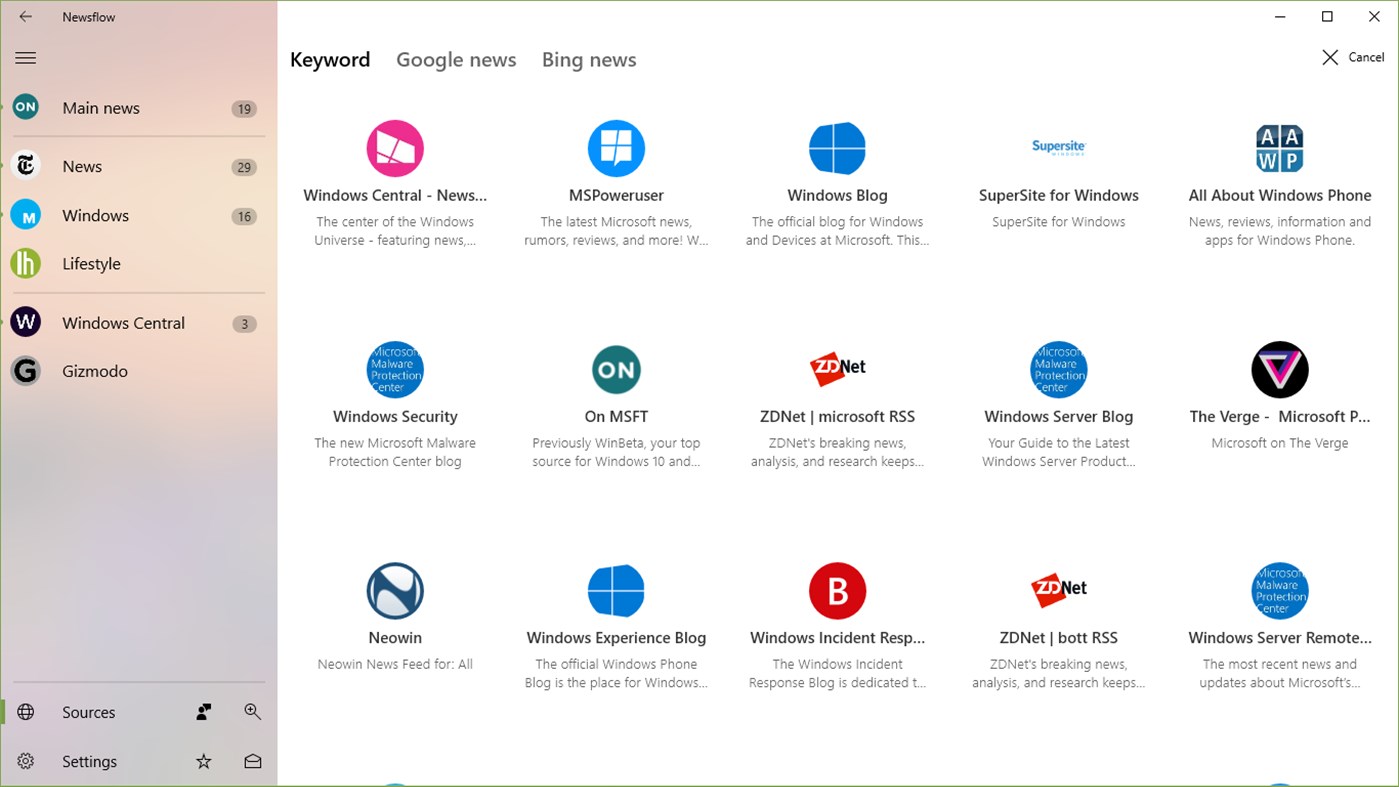1399x787 pixels.
Task: Cancel the source search
Action: pyautogui.click(x=1352, y=57)
